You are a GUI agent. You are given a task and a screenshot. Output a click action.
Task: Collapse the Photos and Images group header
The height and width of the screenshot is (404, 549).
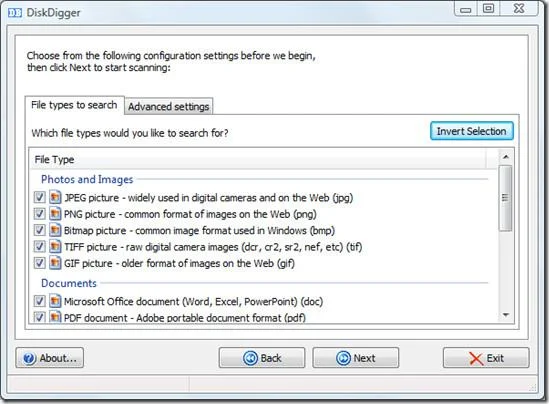[87, 179]
